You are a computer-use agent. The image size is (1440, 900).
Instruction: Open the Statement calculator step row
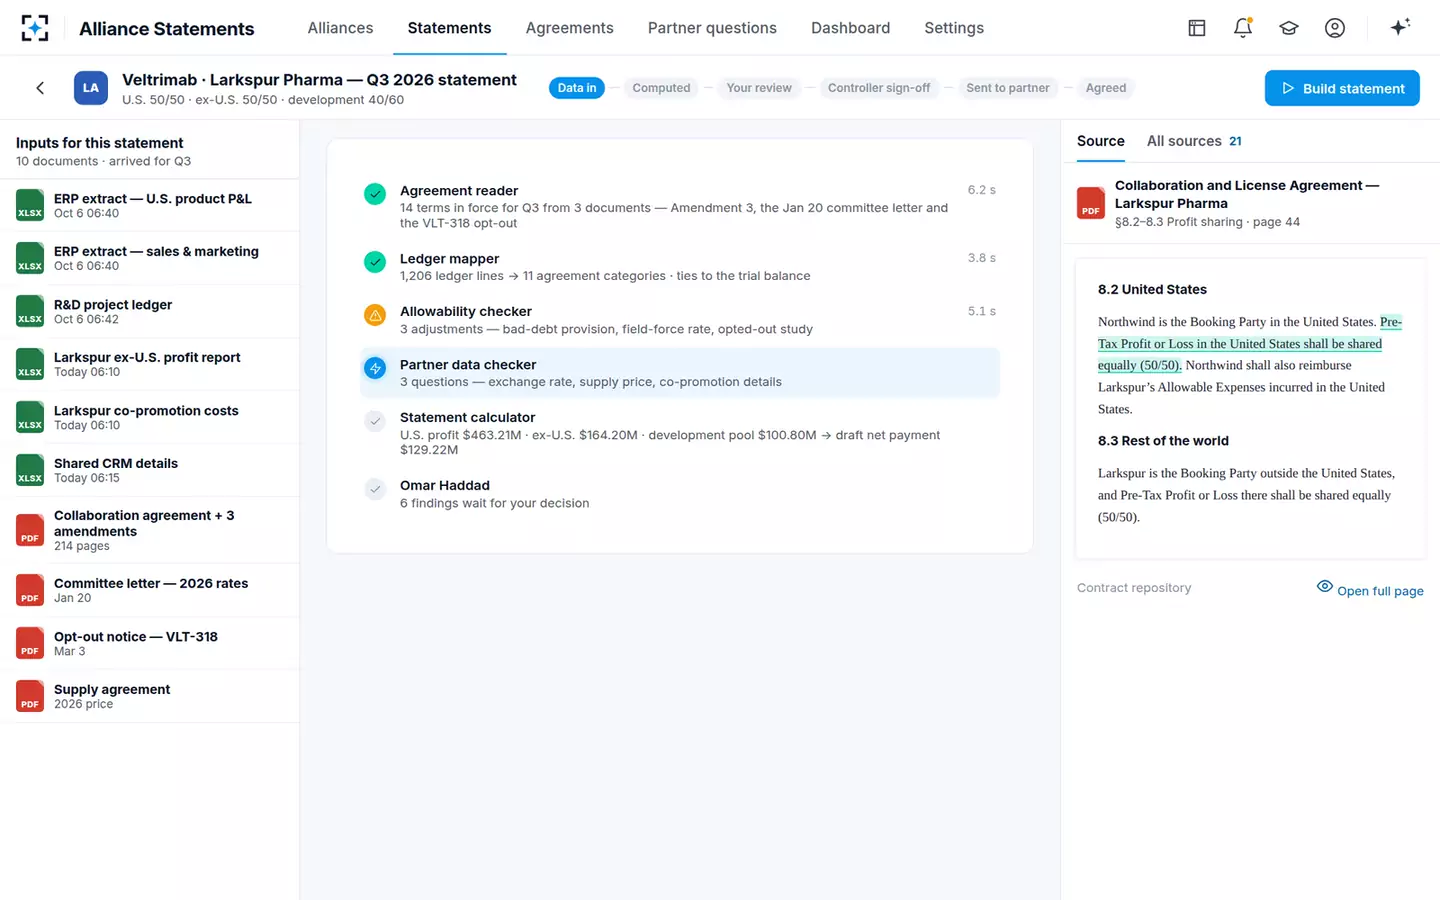click(x=680, y=433)
